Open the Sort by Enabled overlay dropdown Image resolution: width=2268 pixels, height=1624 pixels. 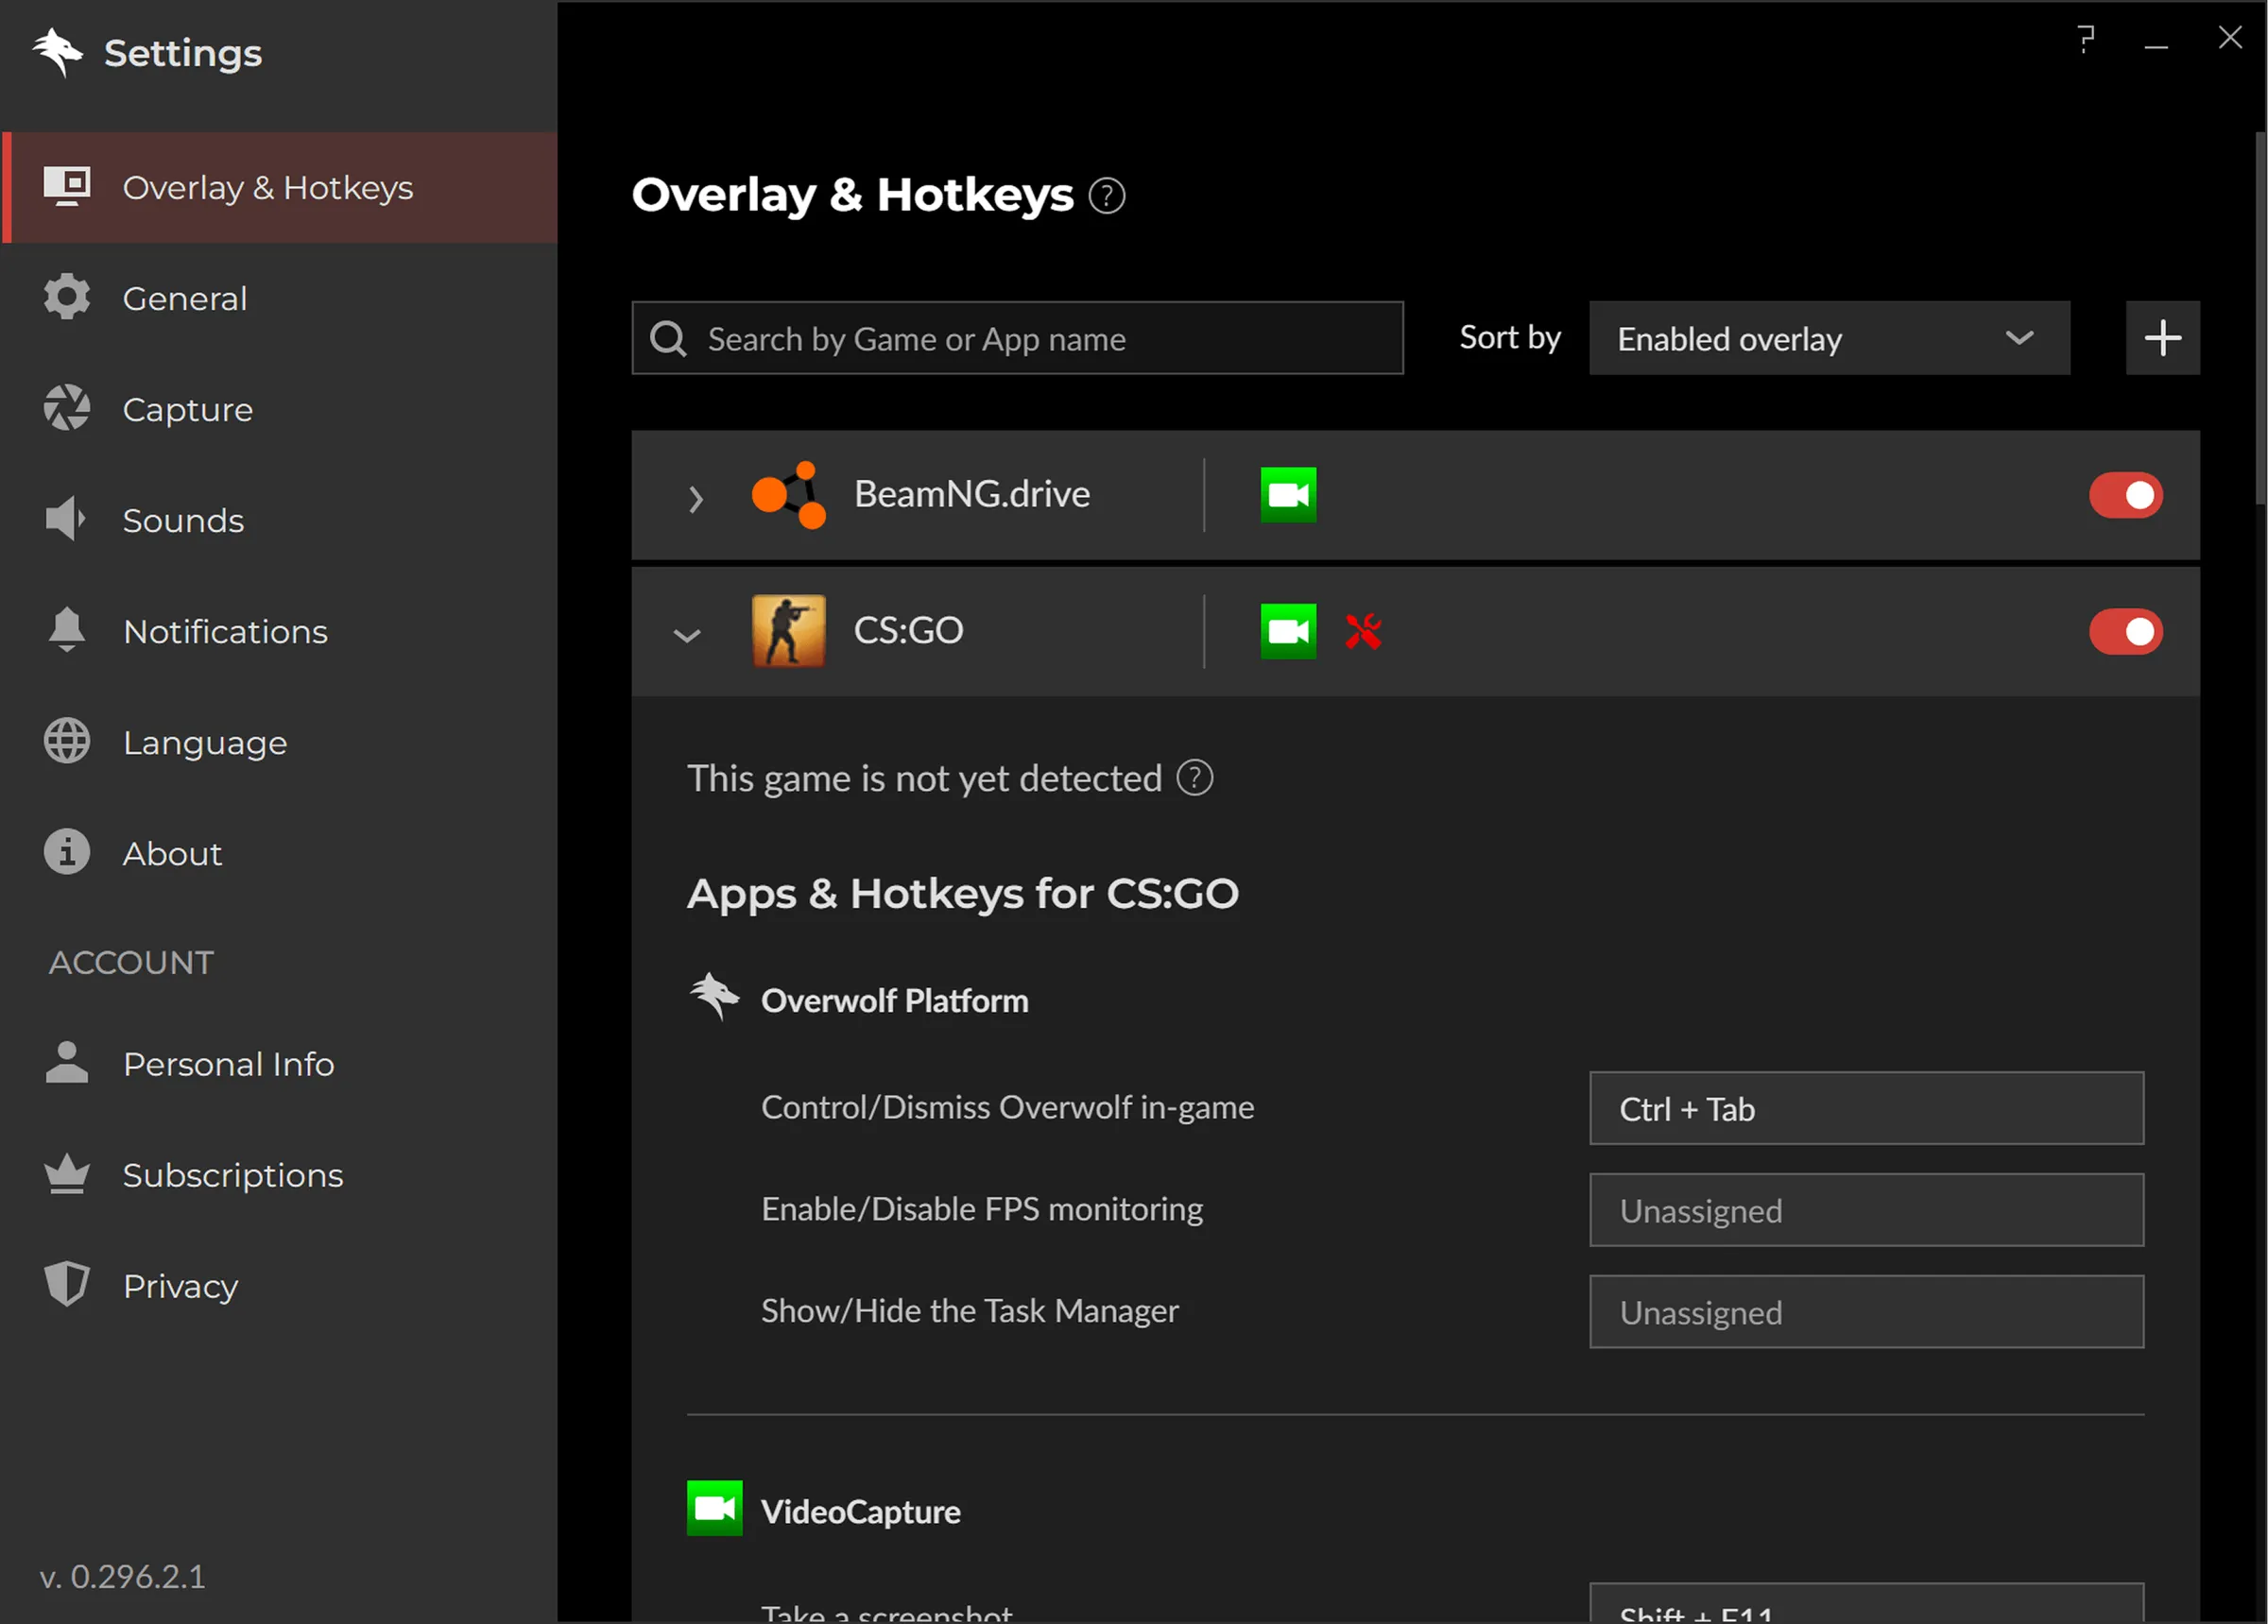(1829, 338)
